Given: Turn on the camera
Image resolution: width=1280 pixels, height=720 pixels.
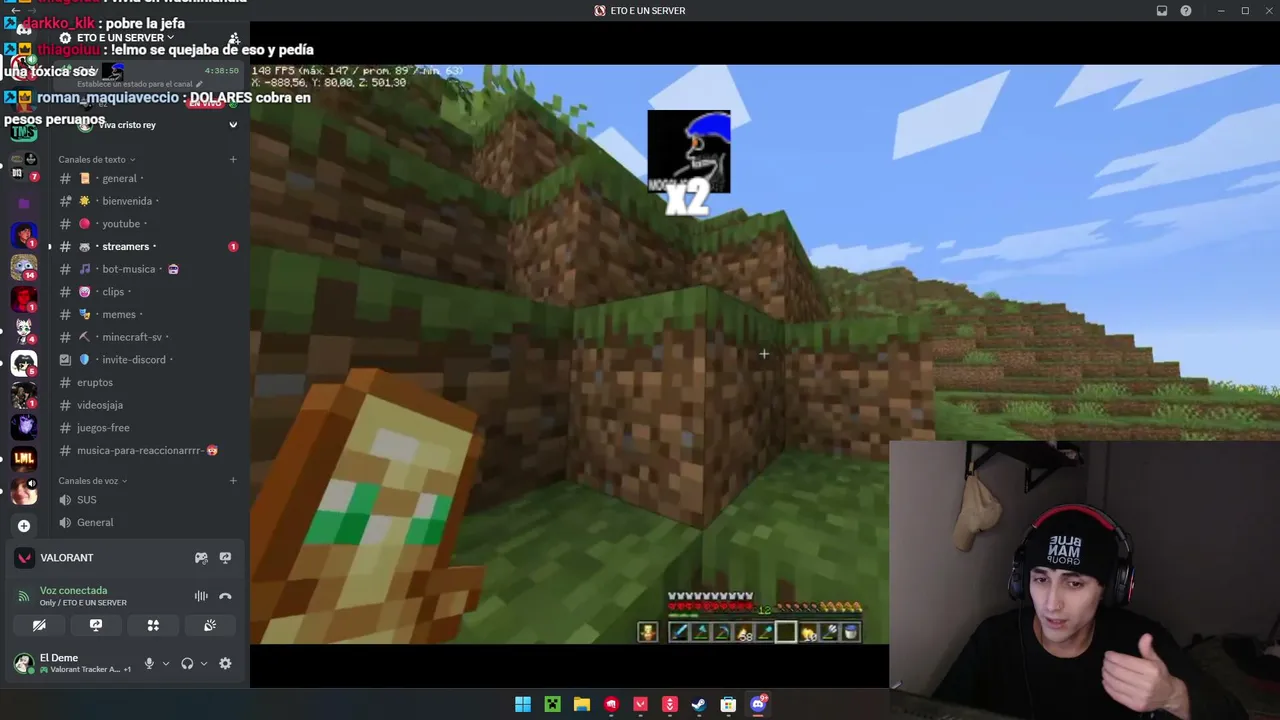Looking at the screenshot, I should click(x=39, y=625).
